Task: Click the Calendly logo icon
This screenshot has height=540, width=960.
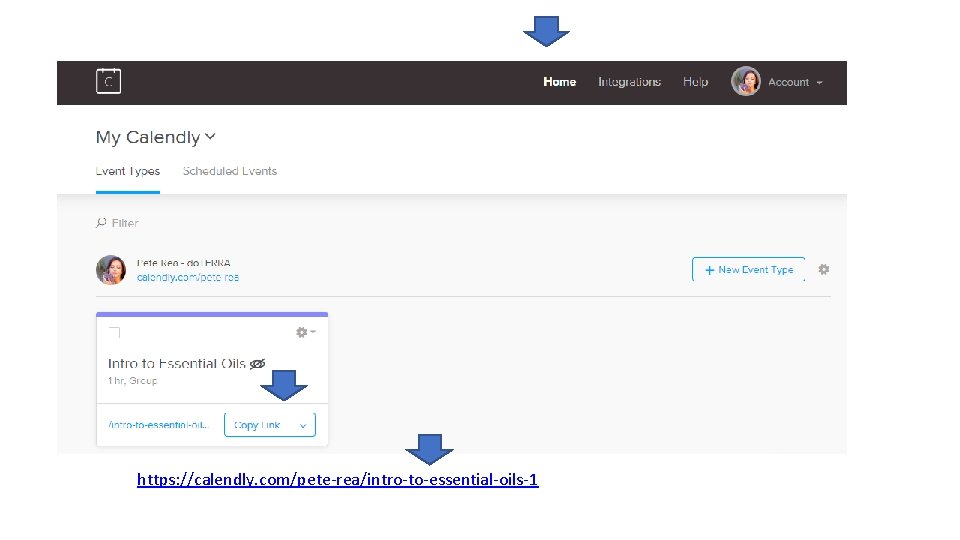Action: click(108, 81)
